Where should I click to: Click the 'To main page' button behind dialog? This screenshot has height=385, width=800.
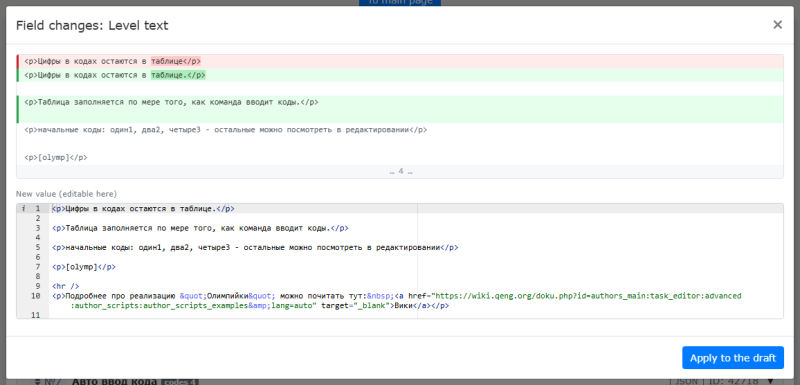(400, 3)
